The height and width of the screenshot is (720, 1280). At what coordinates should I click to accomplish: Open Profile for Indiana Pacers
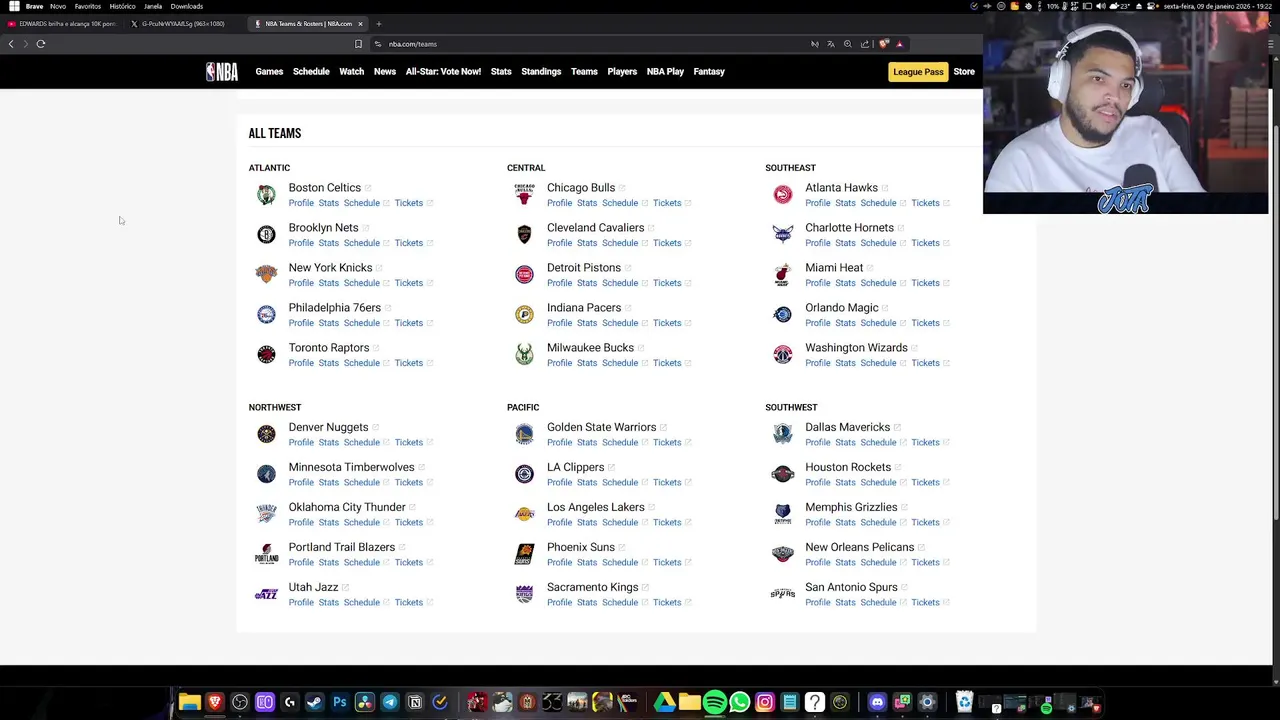pos(559,323)
